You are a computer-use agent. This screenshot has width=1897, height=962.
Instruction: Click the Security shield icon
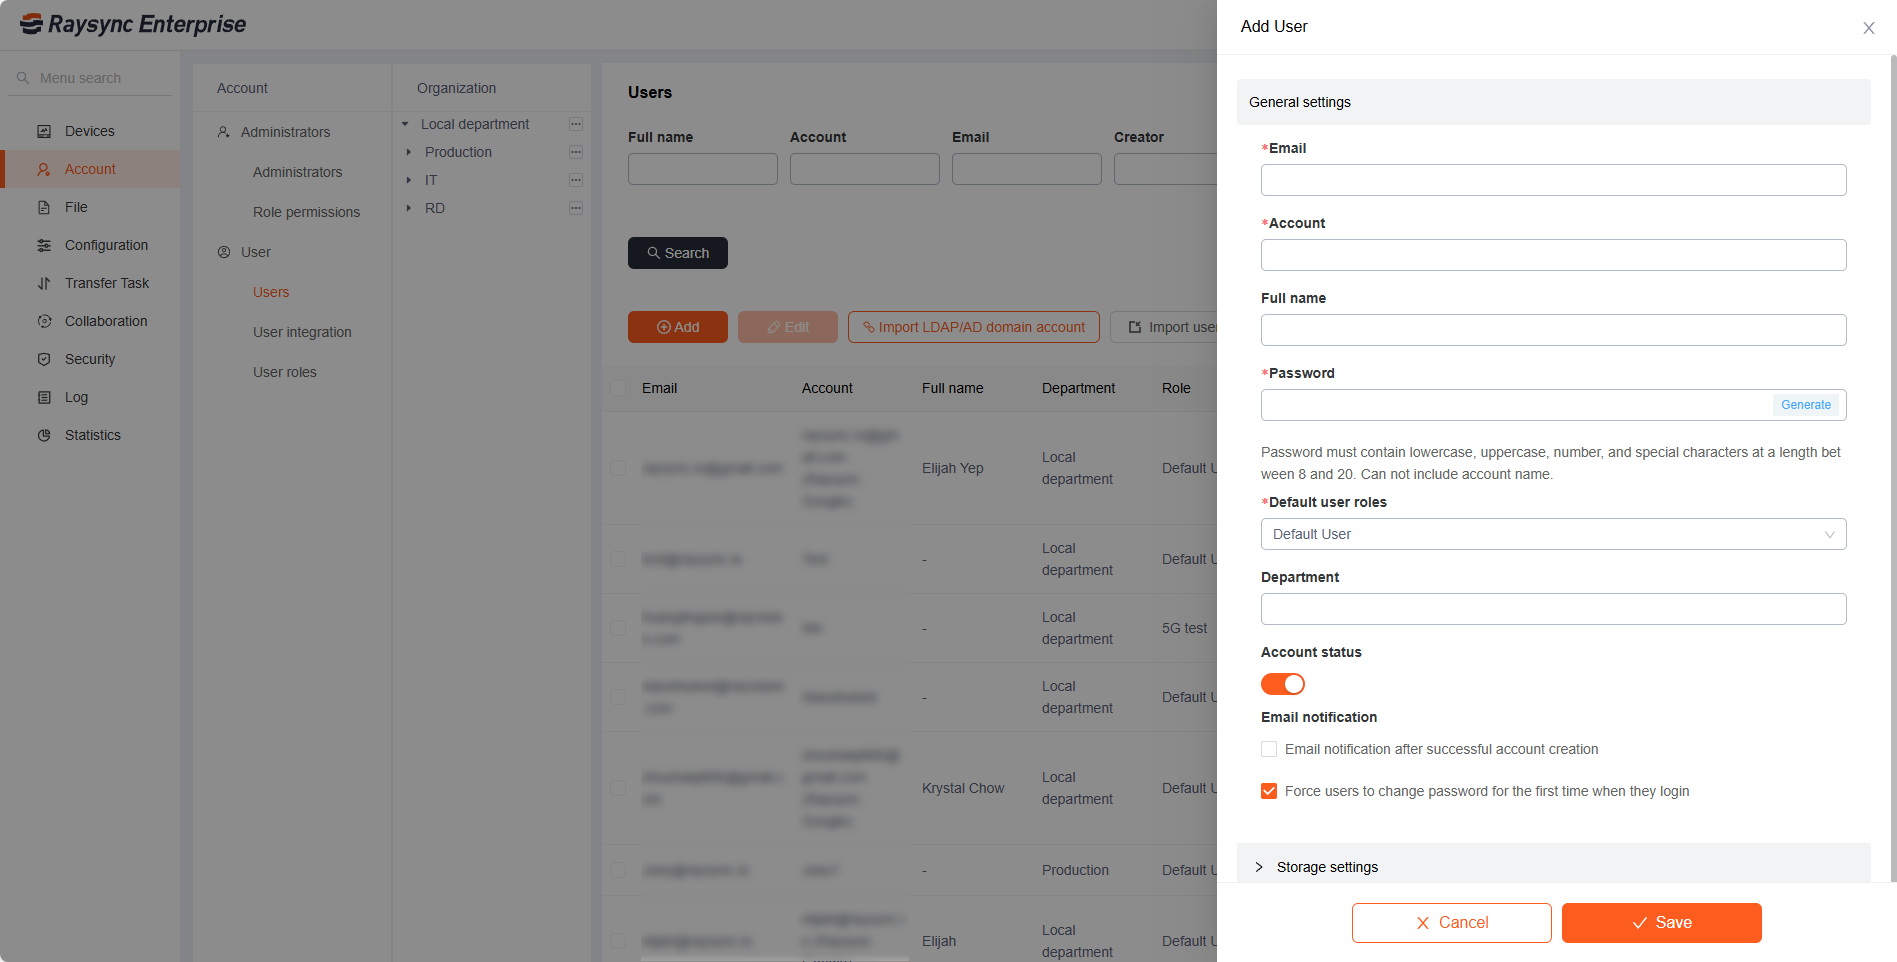pos(44,359)
